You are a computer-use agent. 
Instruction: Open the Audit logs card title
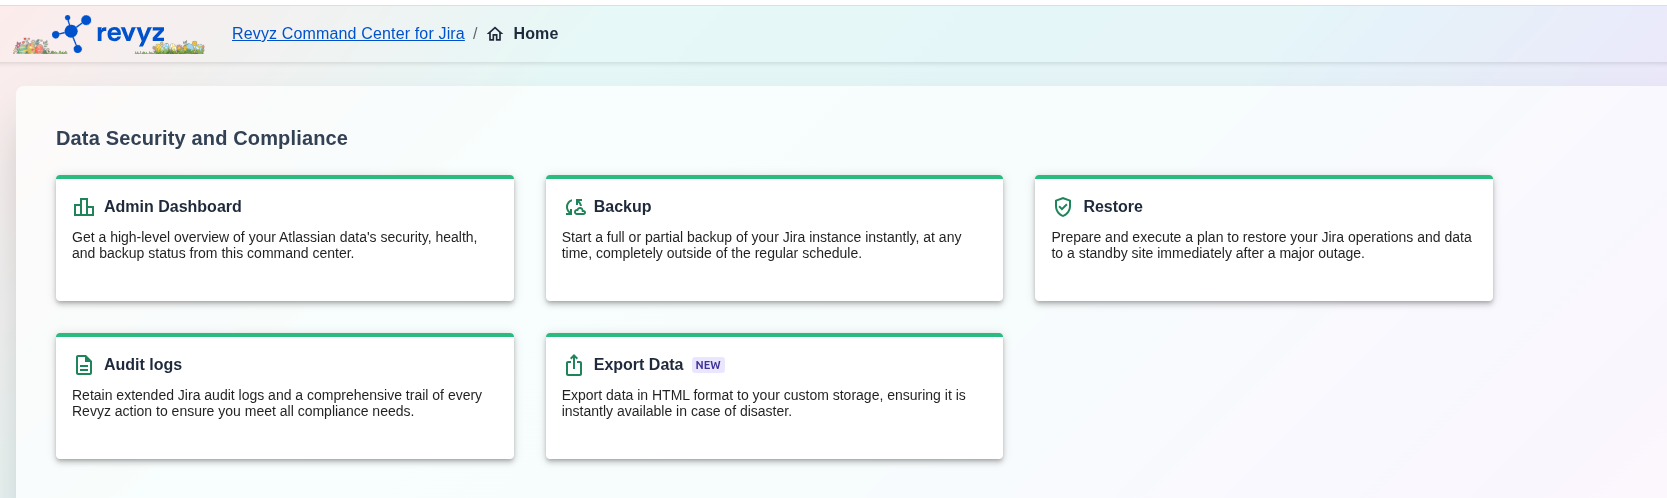[x=143, y=365]
